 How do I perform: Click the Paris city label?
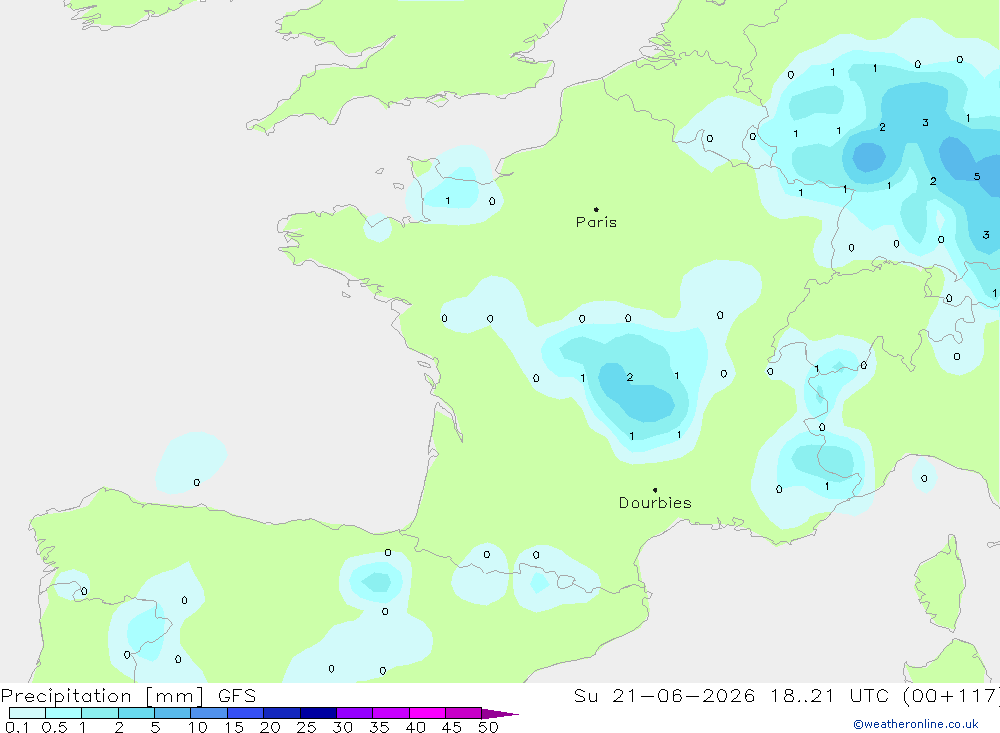(x=596, y=222)
